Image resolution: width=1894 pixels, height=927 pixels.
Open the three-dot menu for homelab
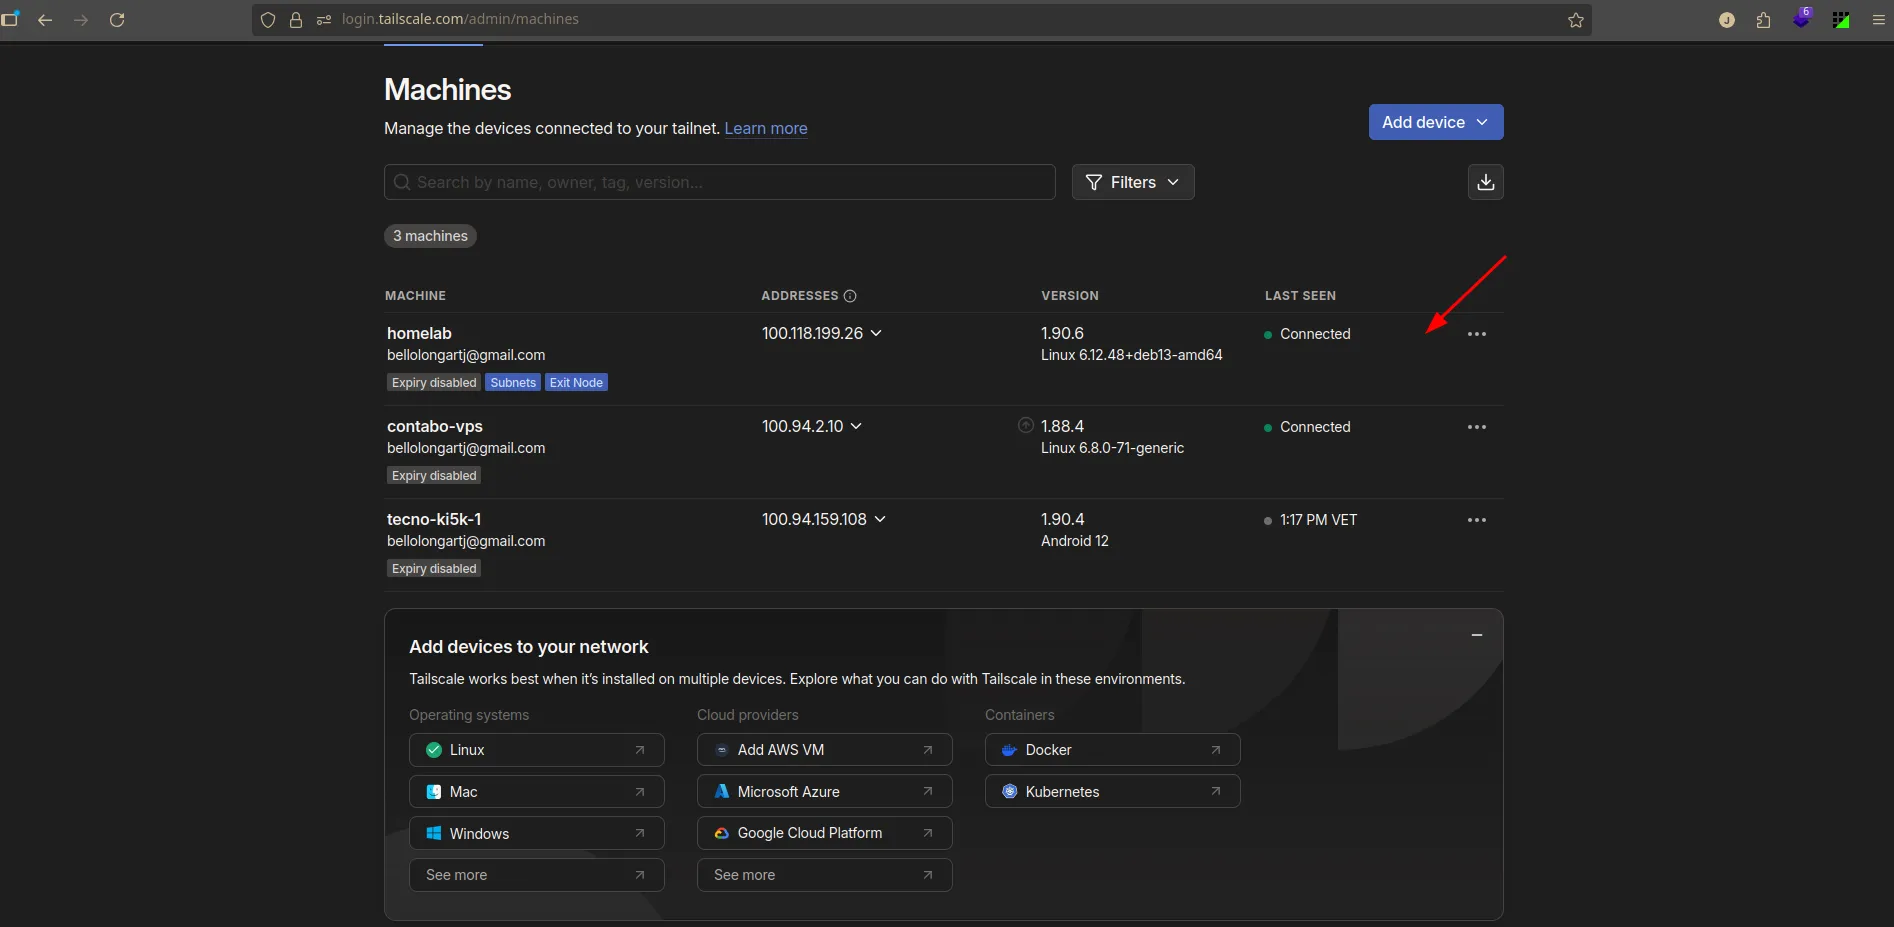coord(1476,334)
